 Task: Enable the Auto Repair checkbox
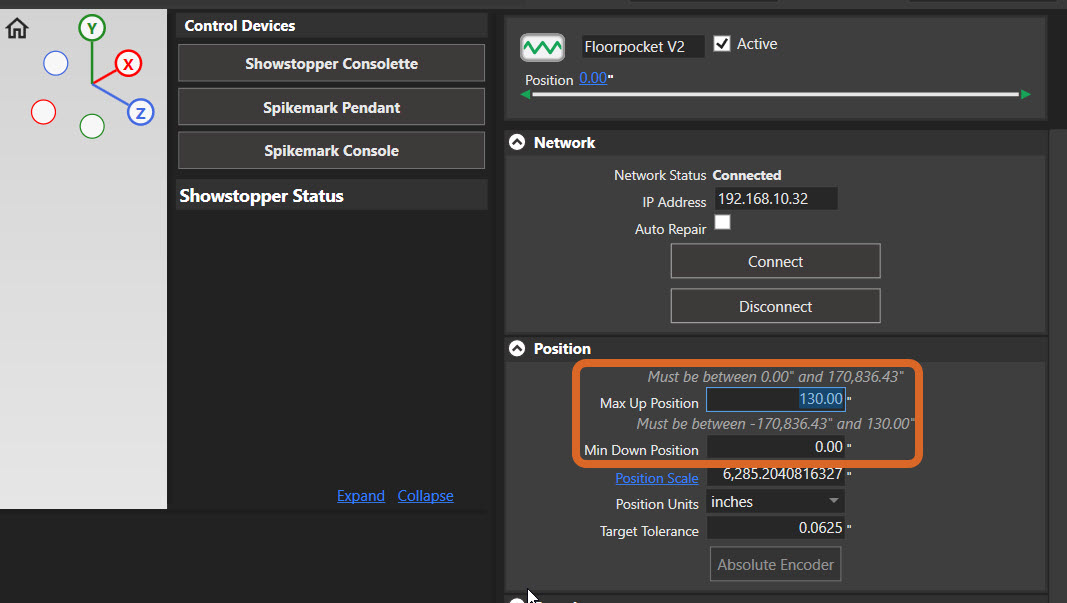tap(722, 223)
